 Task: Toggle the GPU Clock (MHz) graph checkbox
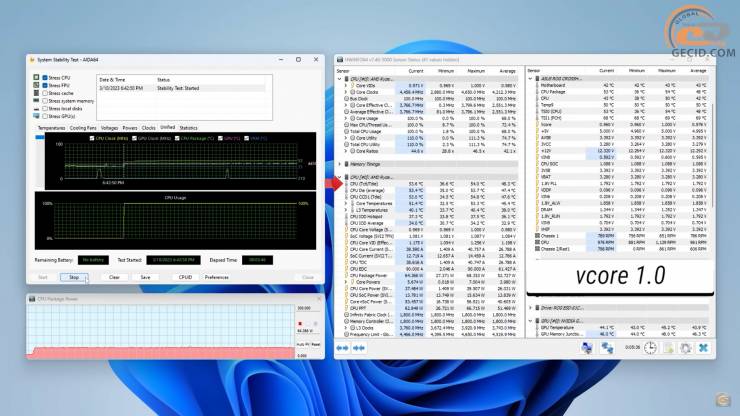point(135,138)
